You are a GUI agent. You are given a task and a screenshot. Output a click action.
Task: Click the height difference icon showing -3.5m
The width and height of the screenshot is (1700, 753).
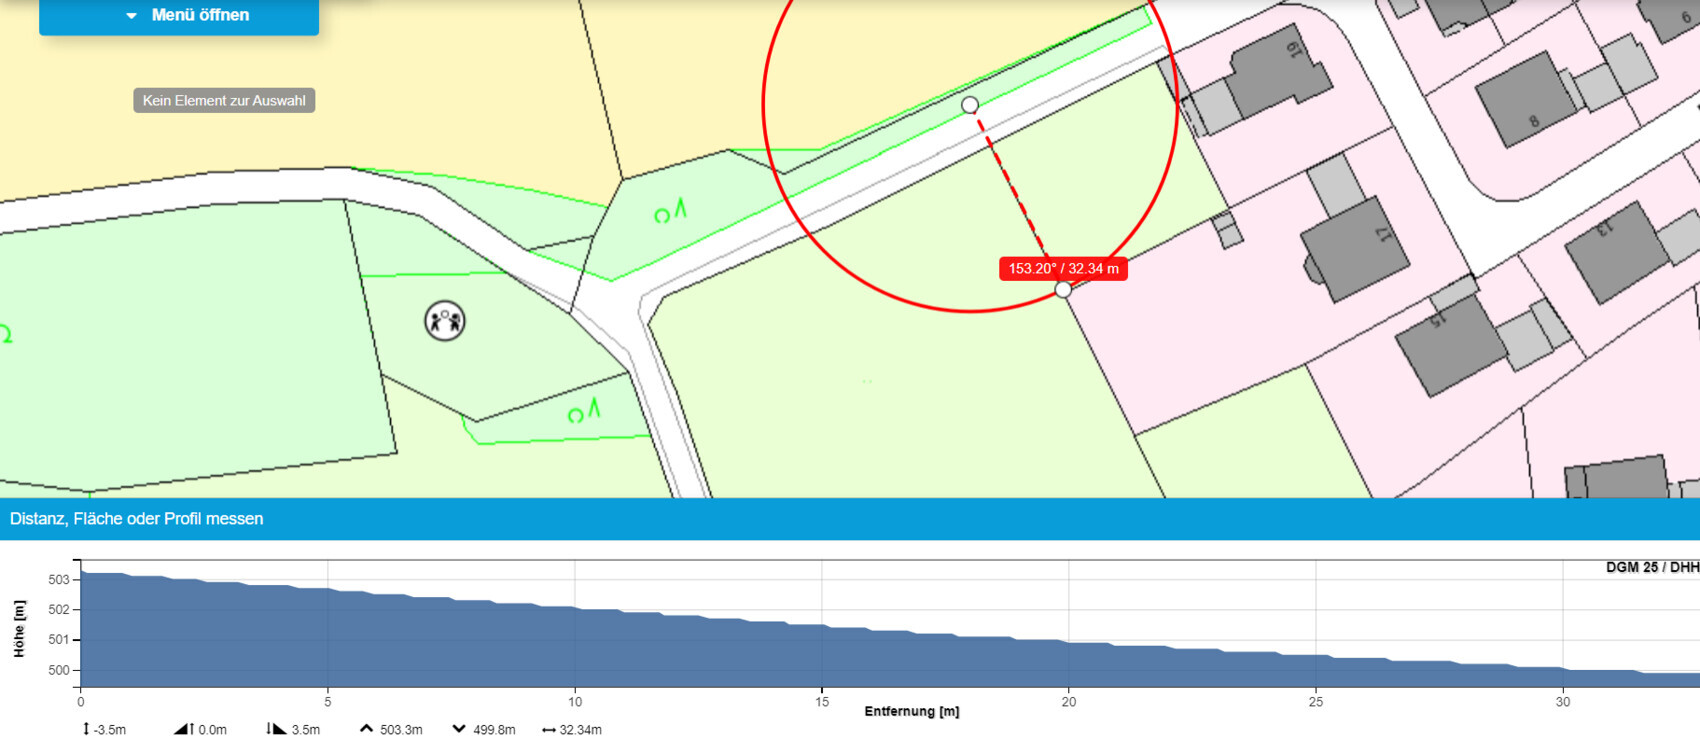[86, 729]
